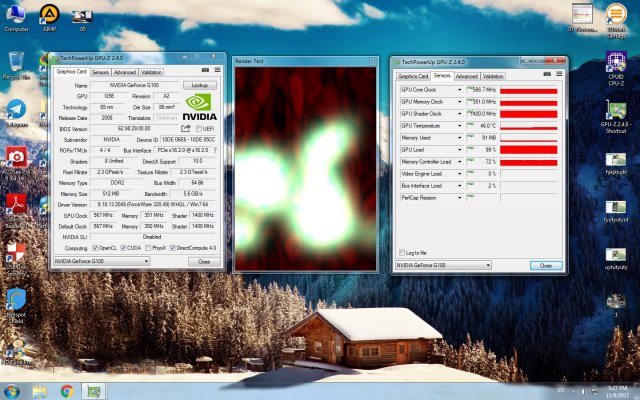Click the GPU Load red graph bar
The width and height of the screenshot is (640, 400).
528,149
